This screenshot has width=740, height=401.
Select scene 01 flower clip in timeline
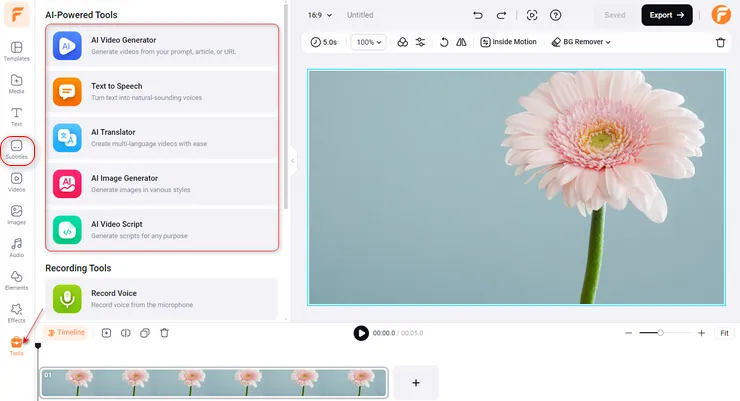pos(214,383)
